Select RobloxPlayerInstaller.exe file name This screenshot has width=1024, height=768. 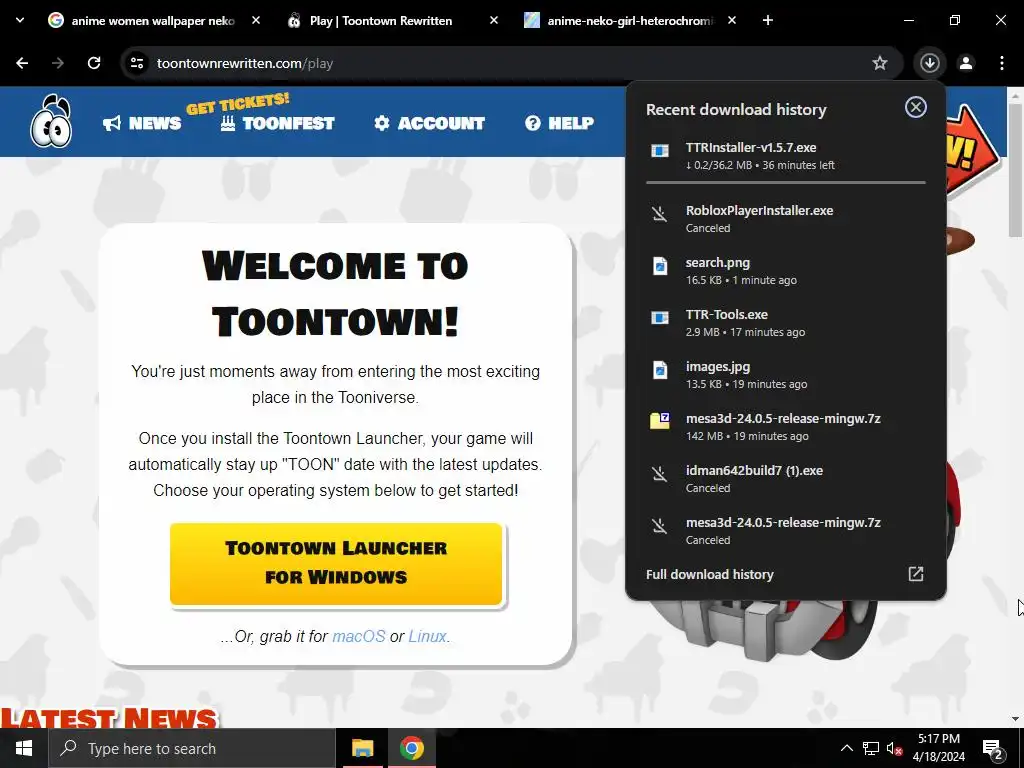point(760,210)
